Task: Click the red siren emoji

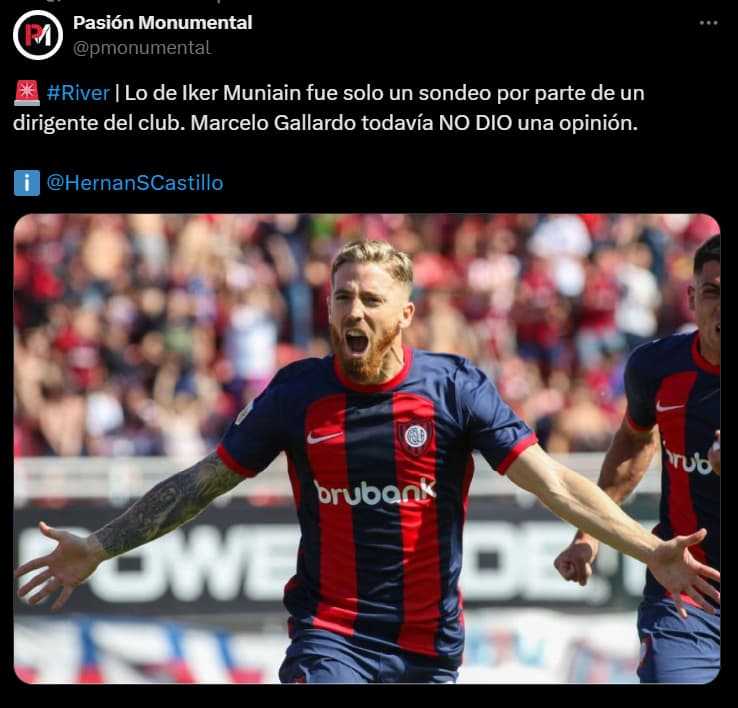Action: click(27, 93)
